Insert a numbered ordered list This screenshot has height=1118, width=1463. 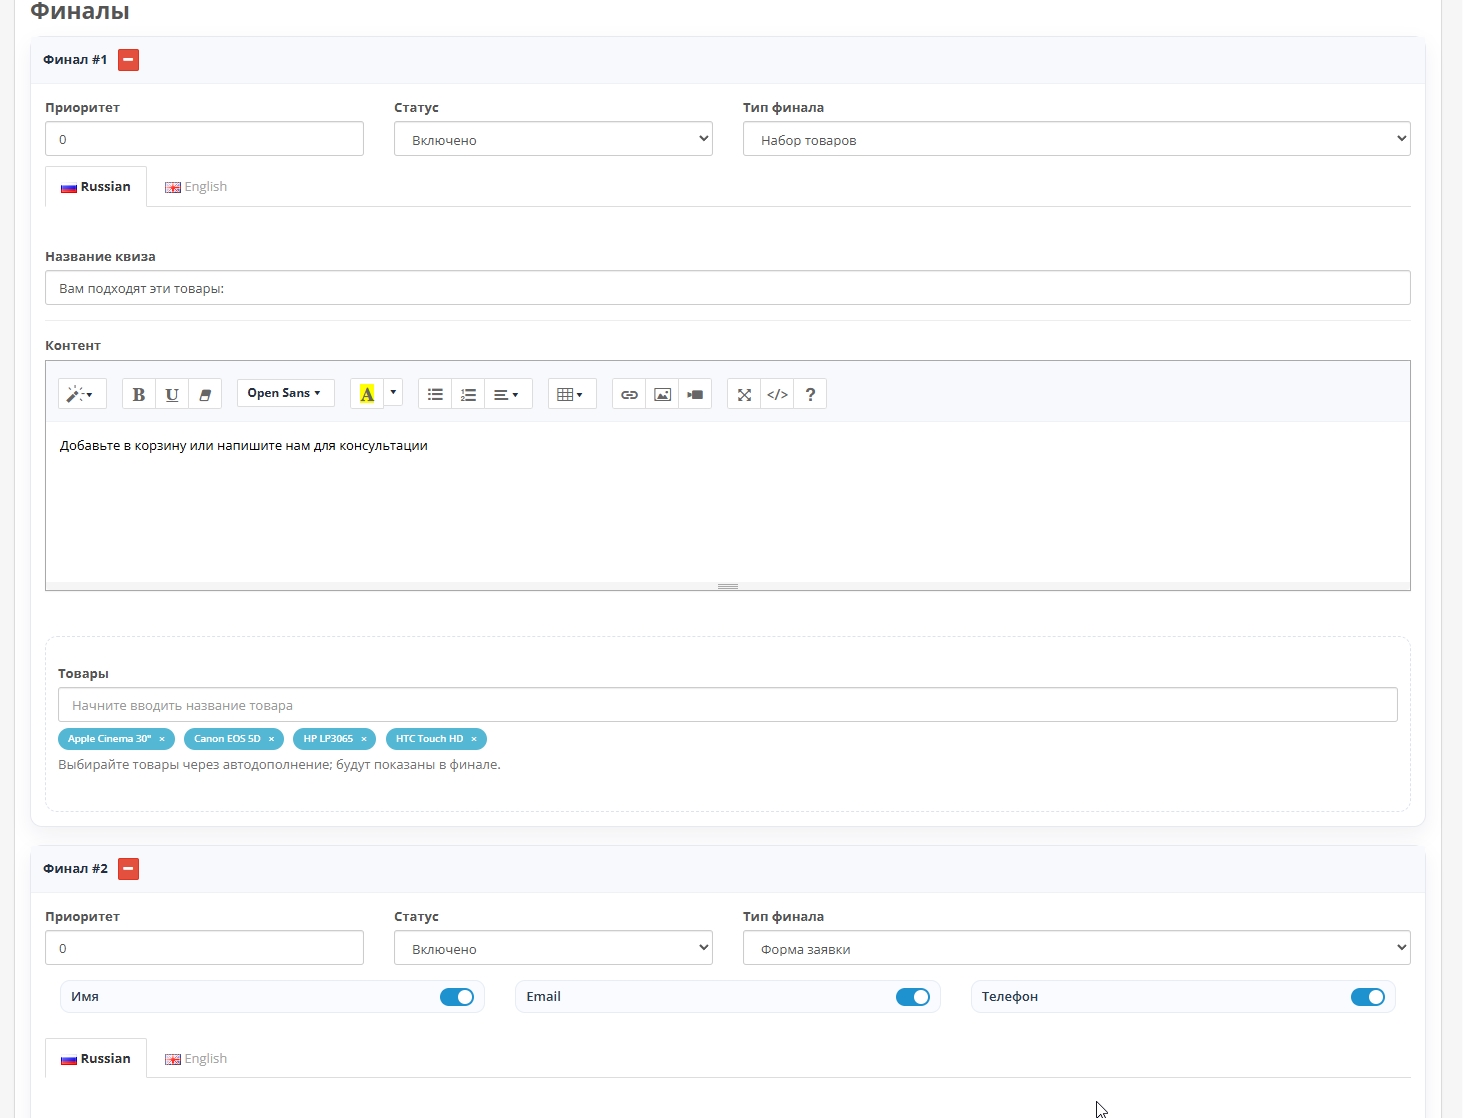coord(468,394)
